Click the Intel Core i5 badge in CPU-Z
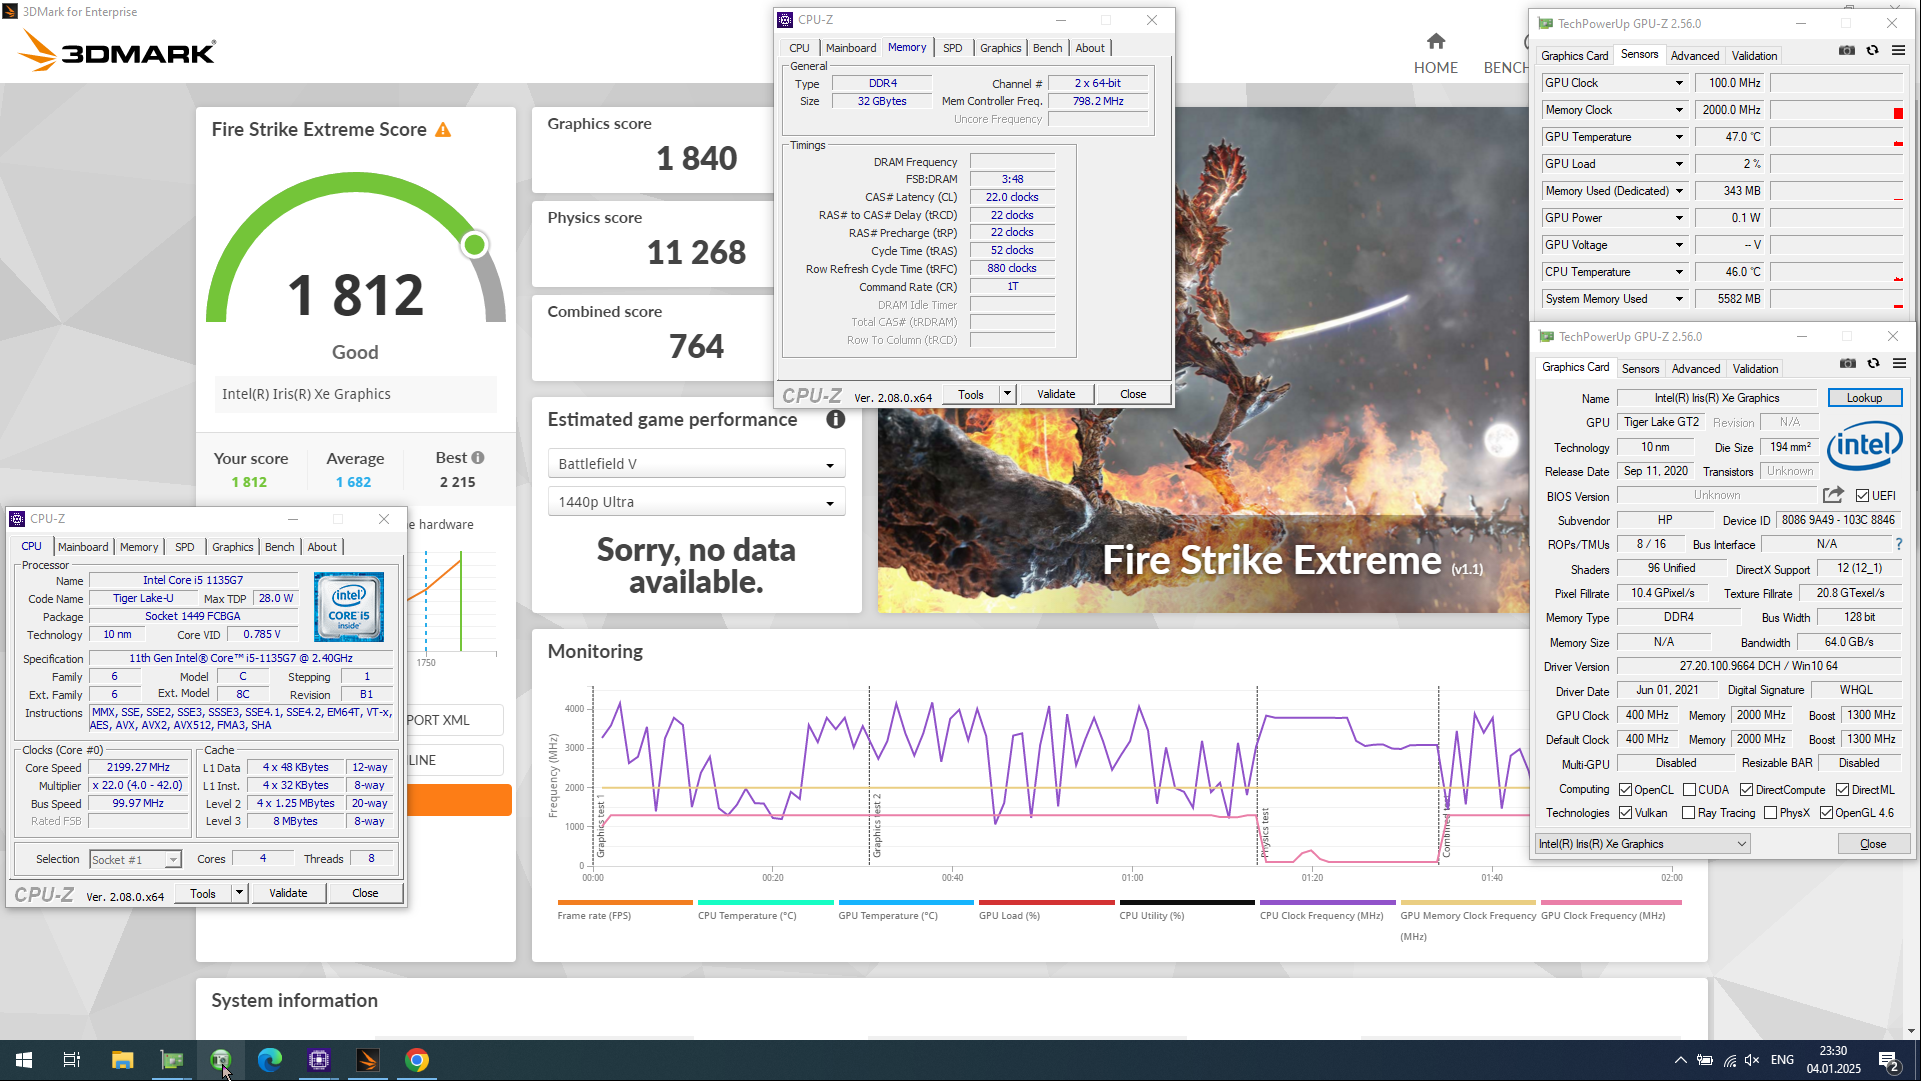 349,607
